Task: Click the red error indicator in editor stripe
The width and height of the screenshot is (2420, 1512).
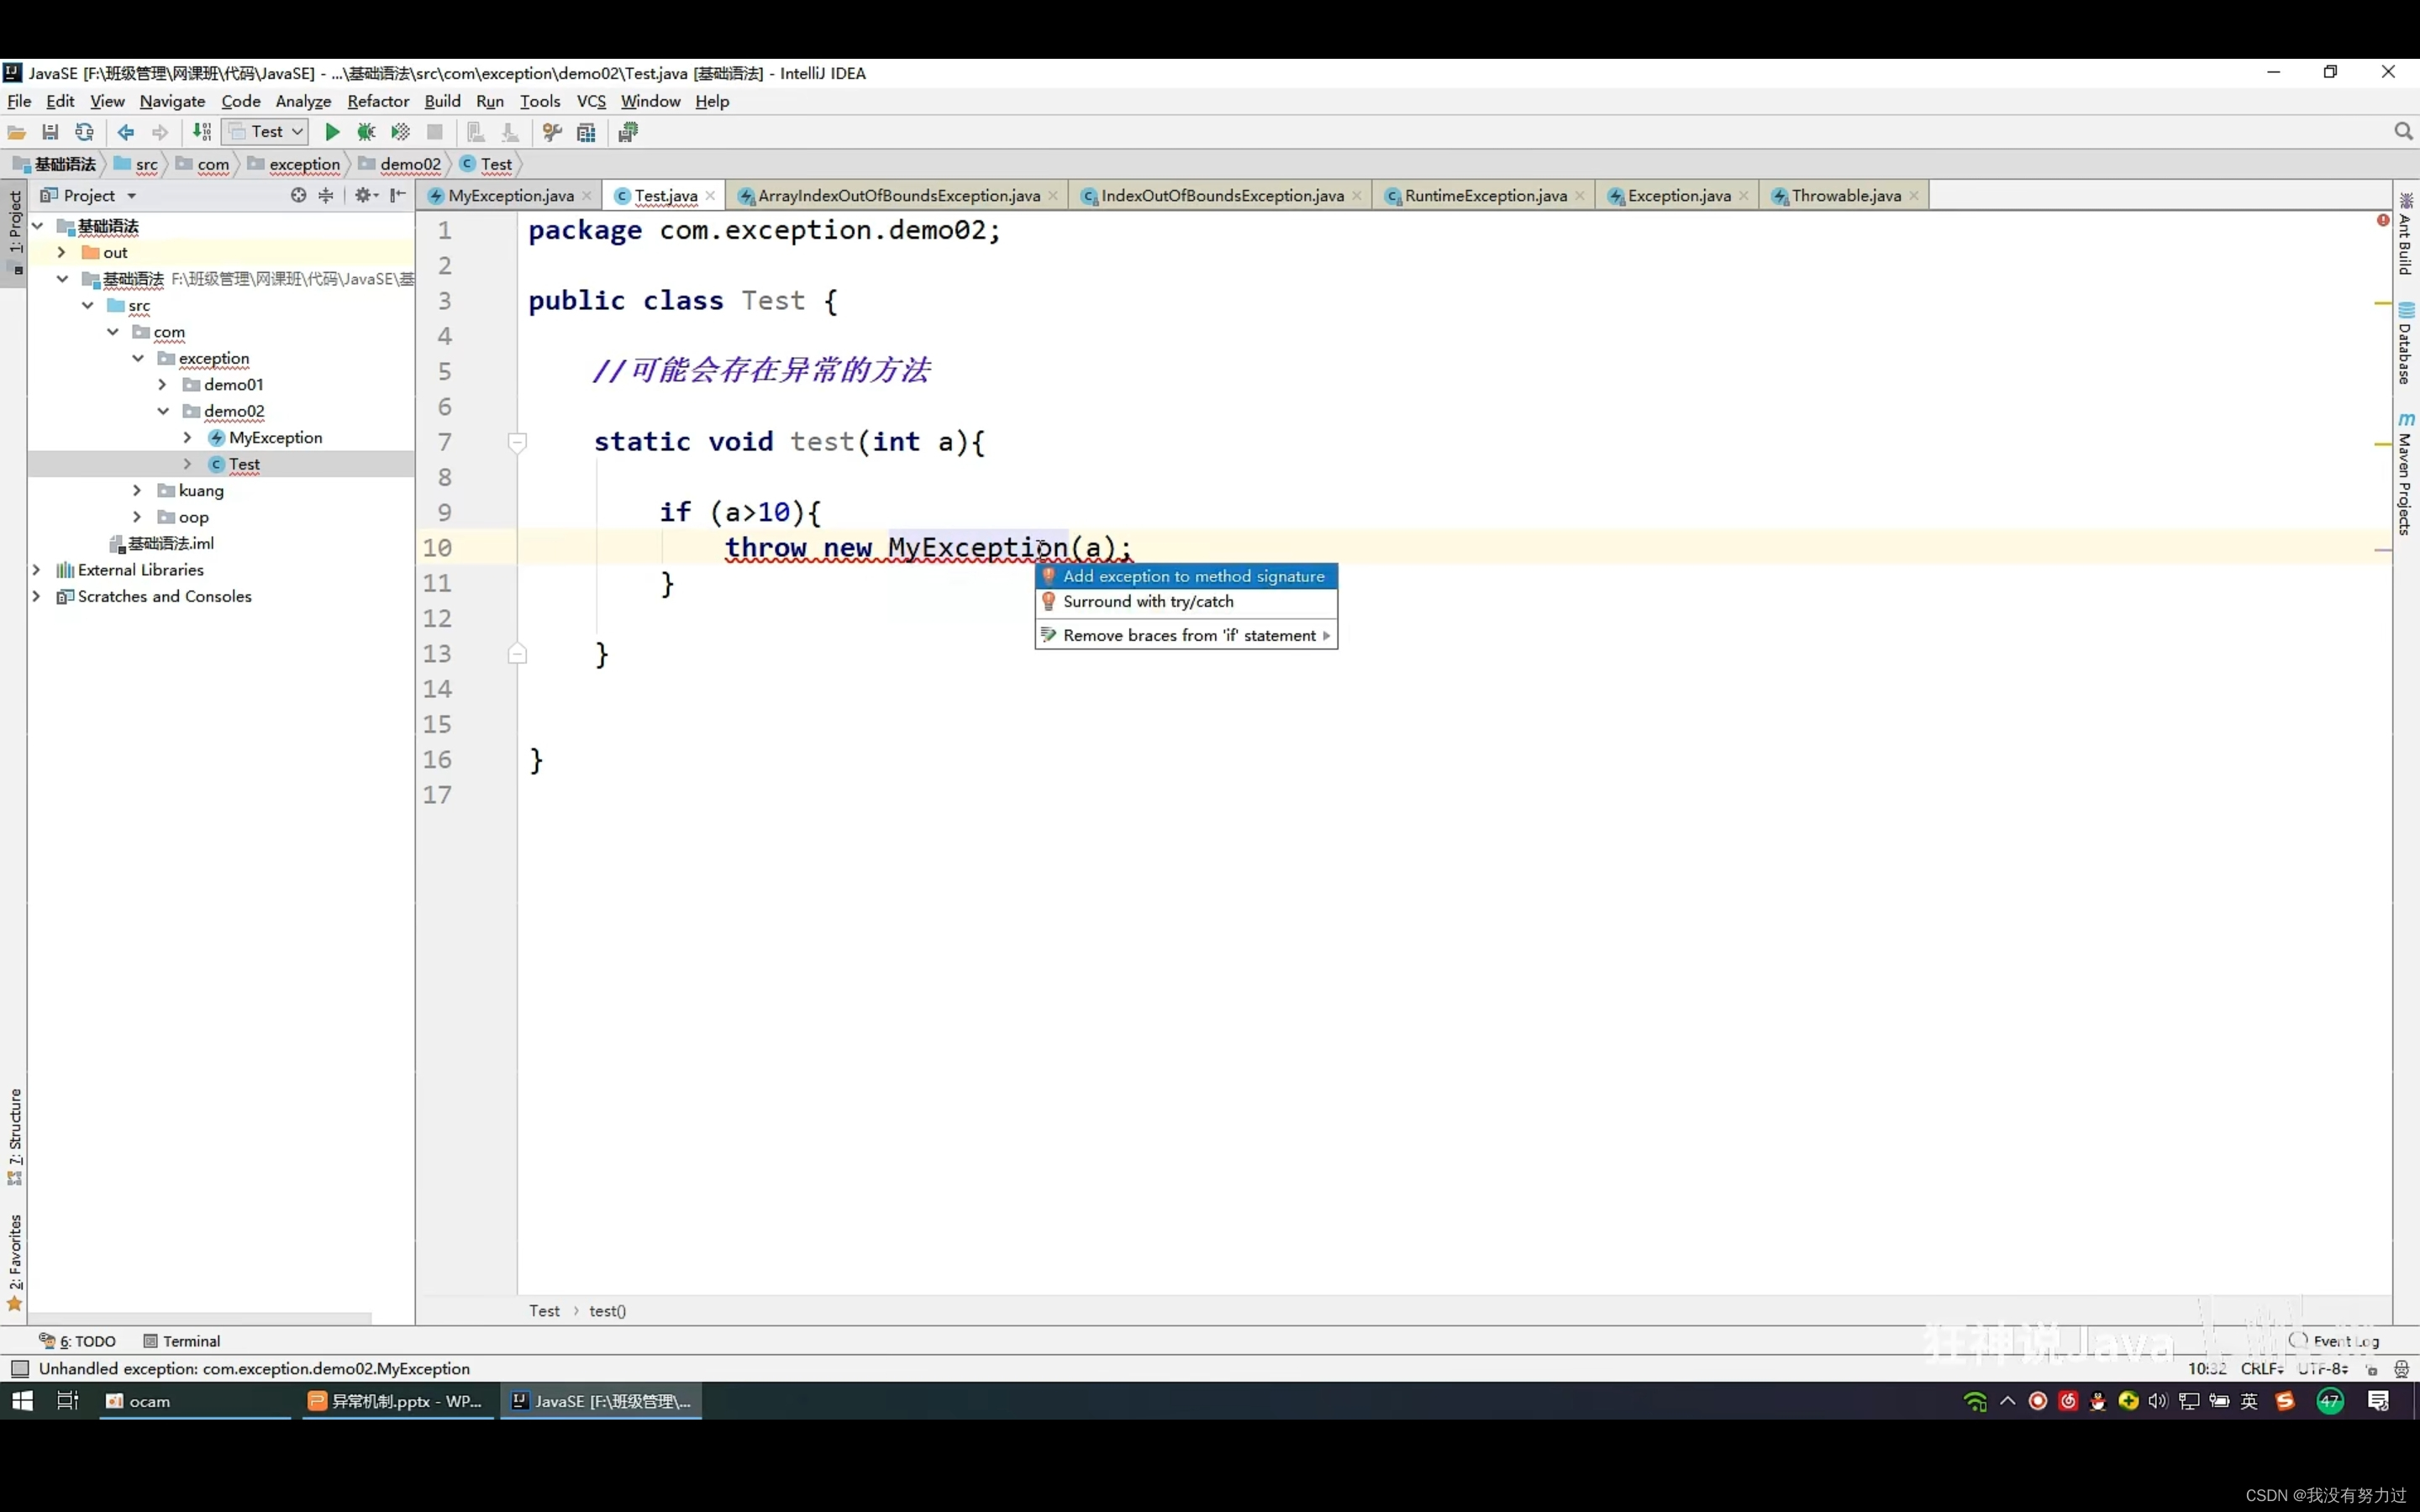Action: 2383,220
